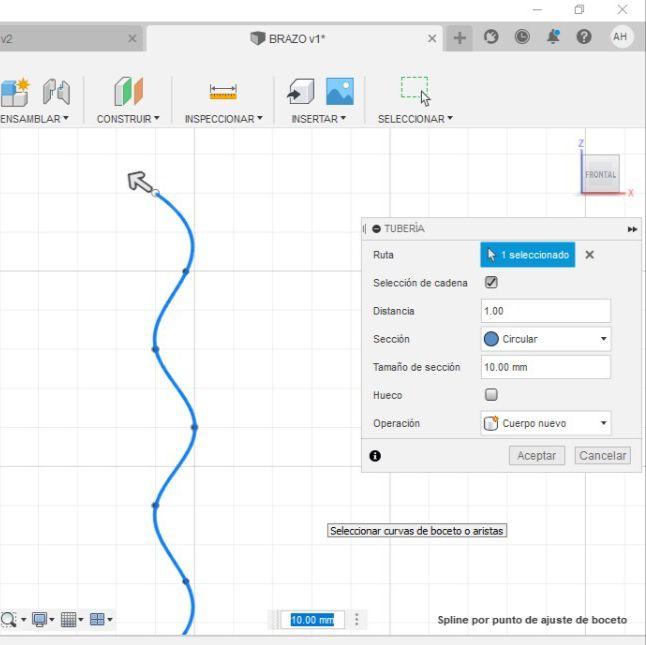Click the zoom magnifier icon in navigation bar
Viewport: 646px width, 645px height.
point(8,619)
